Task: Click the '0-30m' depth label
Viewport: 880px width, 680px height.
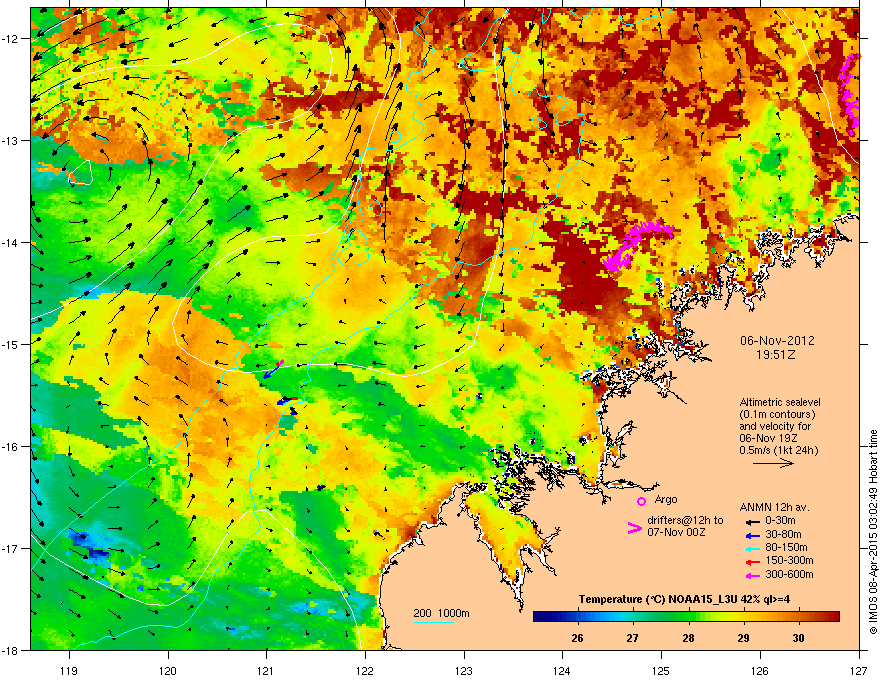Action: tap(781, 521)
